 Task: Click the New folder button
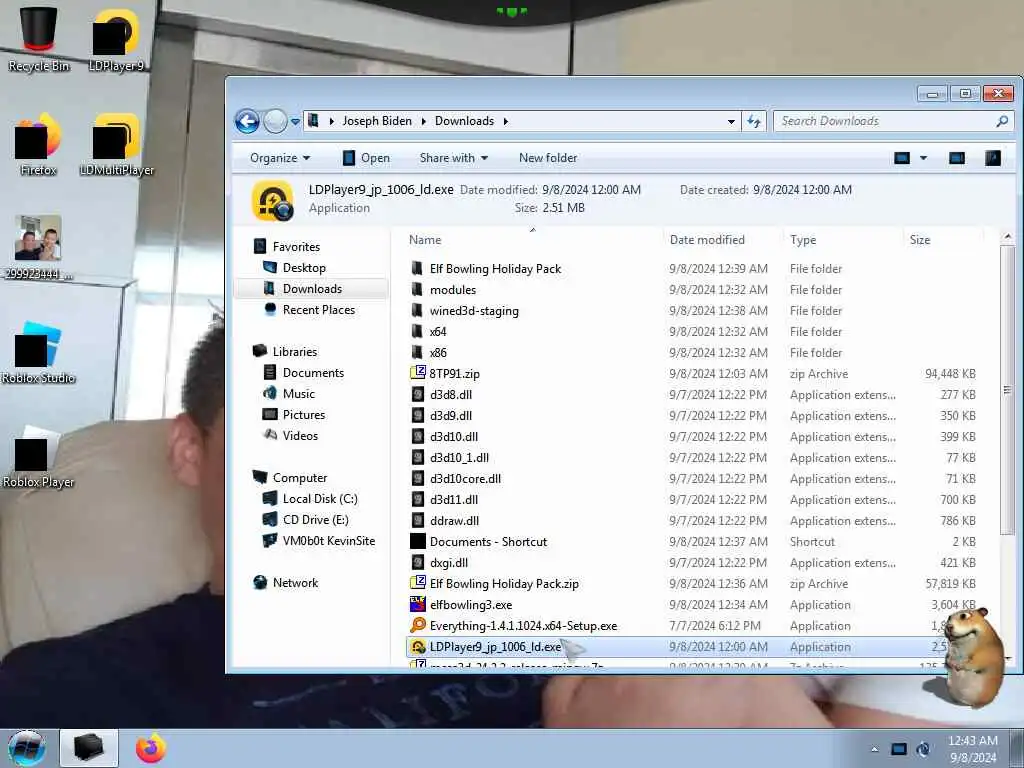point(548,158)
